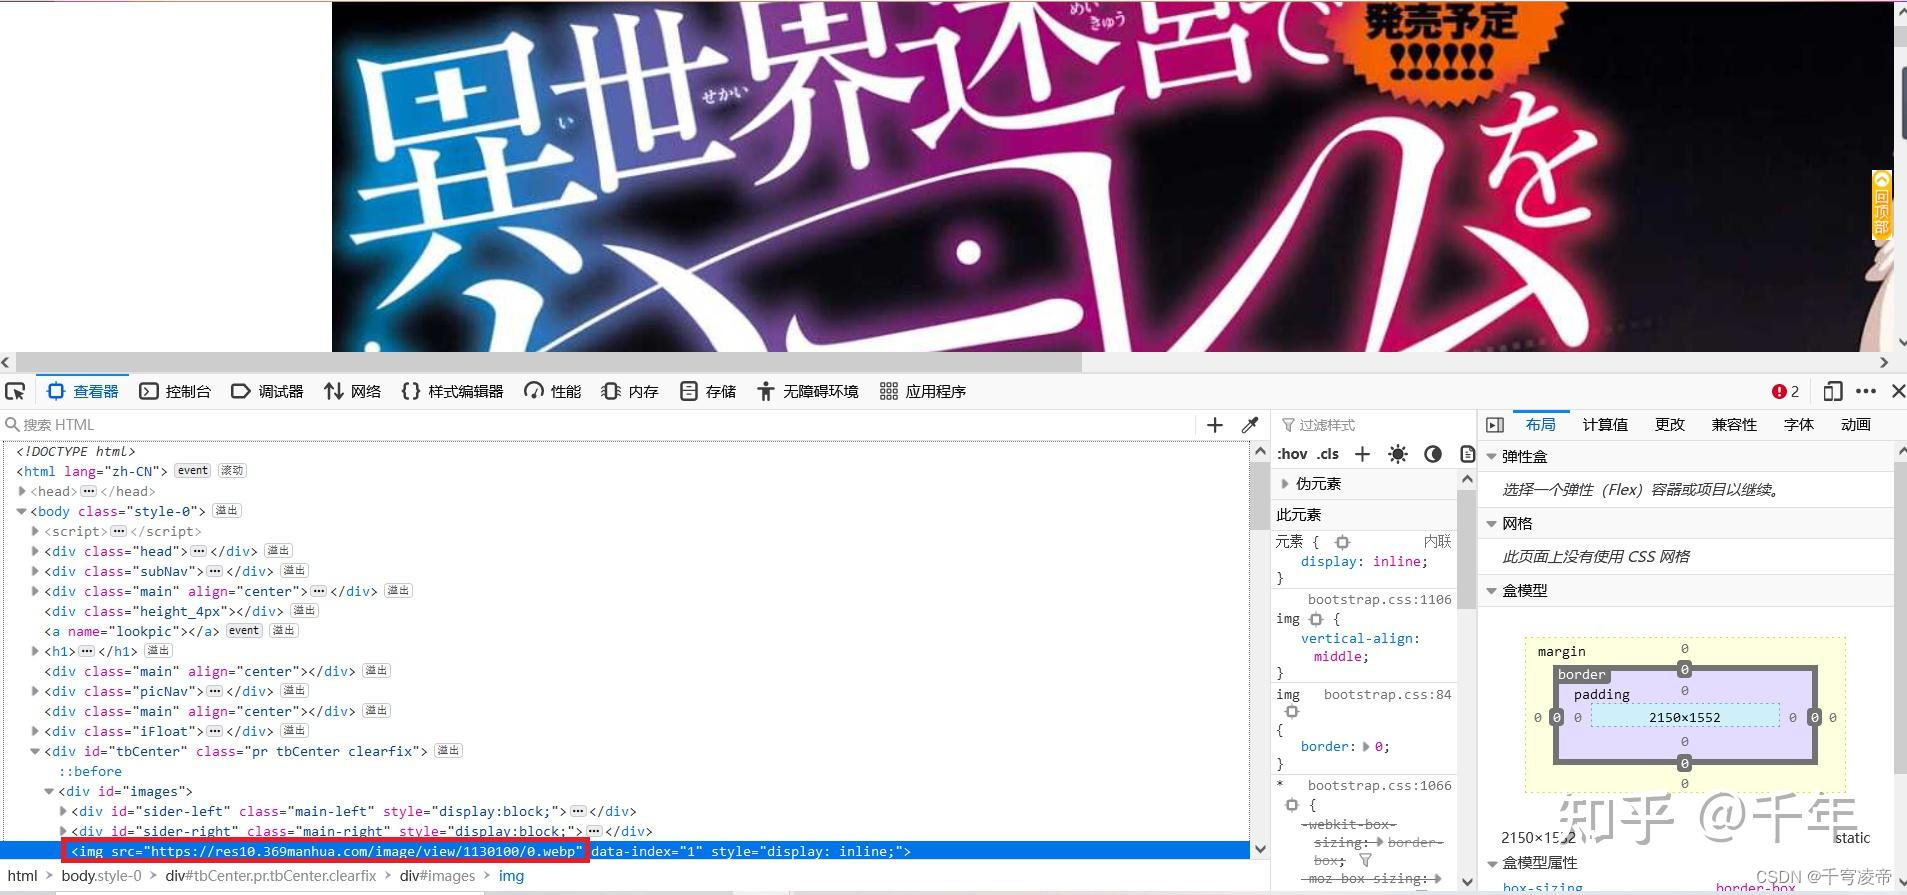Click html in the breadcrumb bar
Screen dimensions: 1907x895
[22, 876]
